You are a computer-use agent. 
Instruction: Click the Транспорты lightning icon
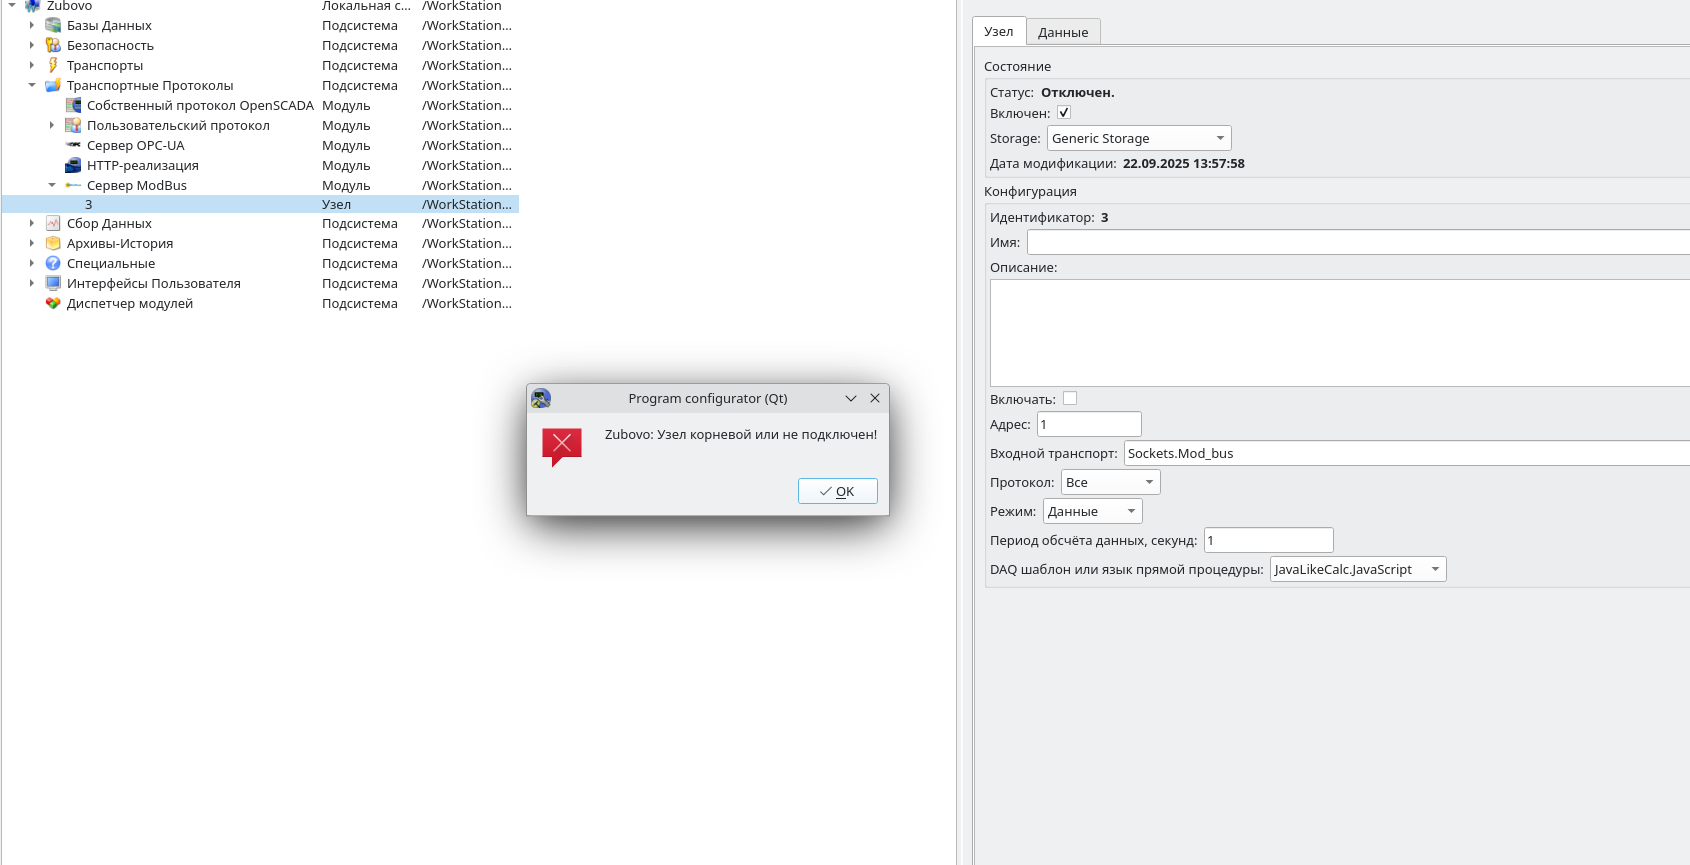coord(53,65)
